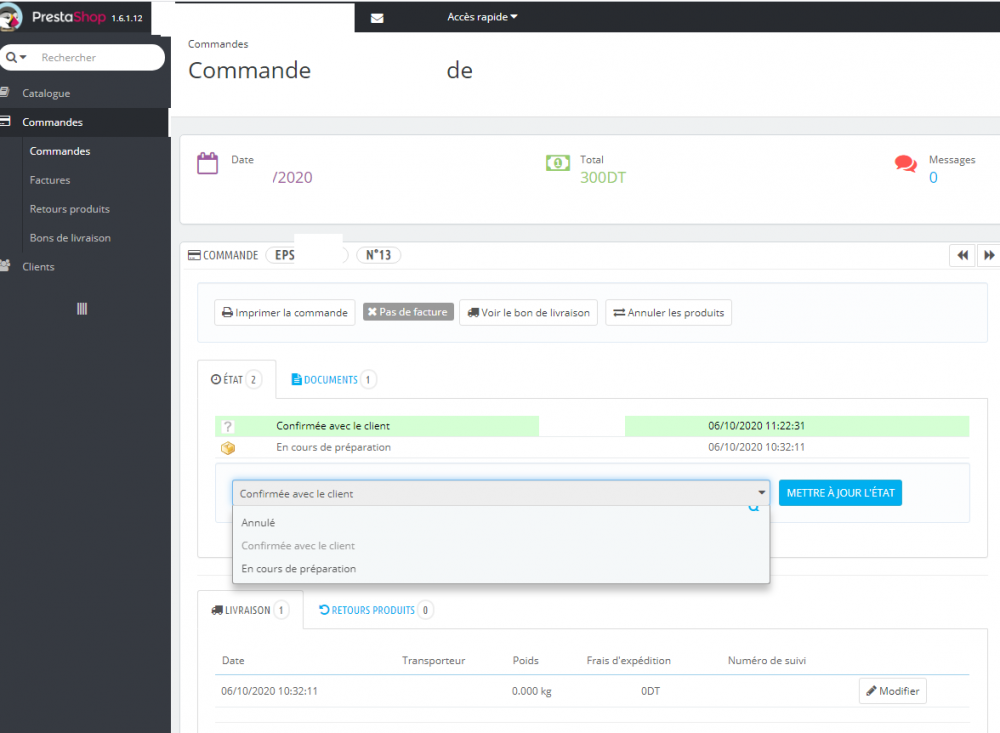Screen dimensions: 1000x733
Task: Focus the Rechercher search field
Action: click(x=99, y=57)
